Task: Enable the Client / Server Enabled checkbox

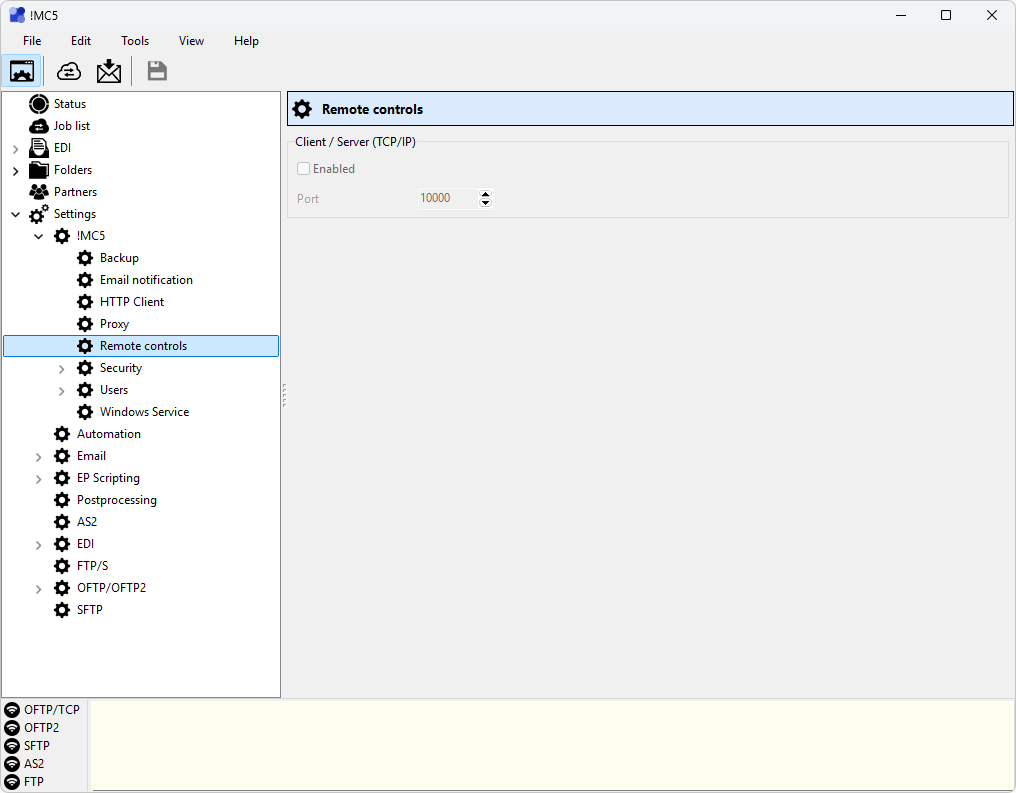Action: pos(303,168)
